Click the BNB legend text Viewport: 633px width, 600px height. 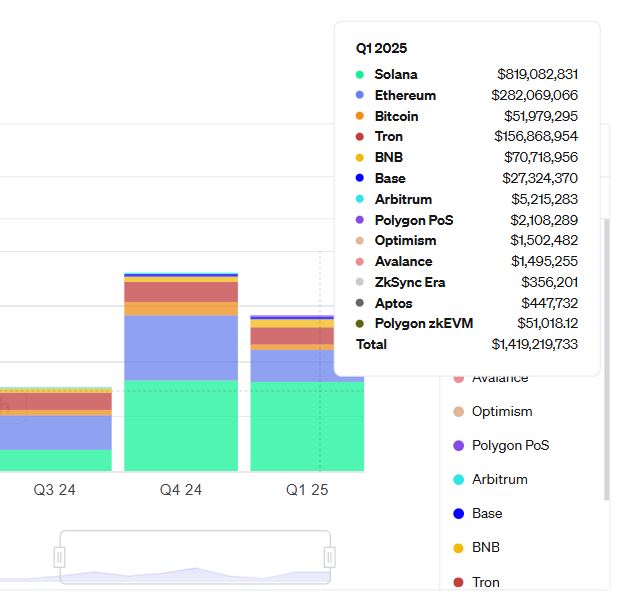point(486,548)
